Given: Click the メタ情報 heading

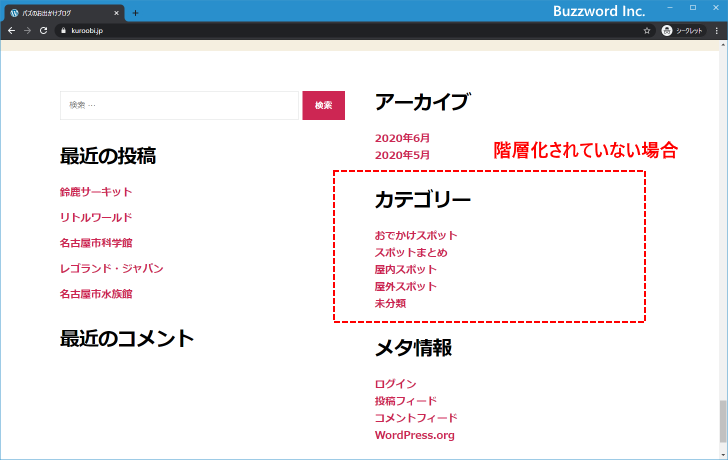Looking at the screenshot, I should (x=413, y=348).
